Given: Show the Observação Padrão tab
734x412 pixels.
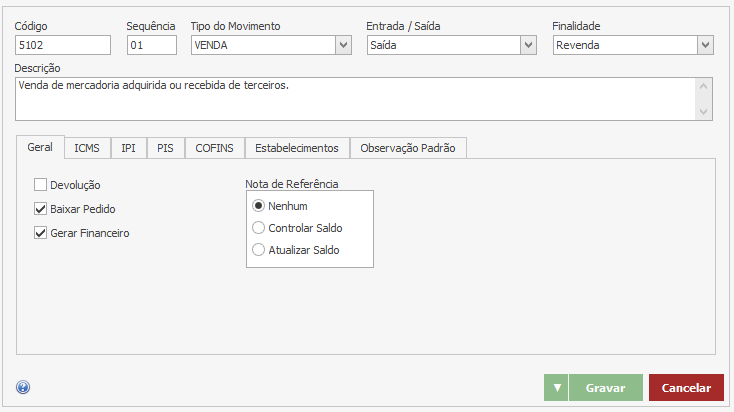Looking at the screenshot, I should tap(408, 148).
